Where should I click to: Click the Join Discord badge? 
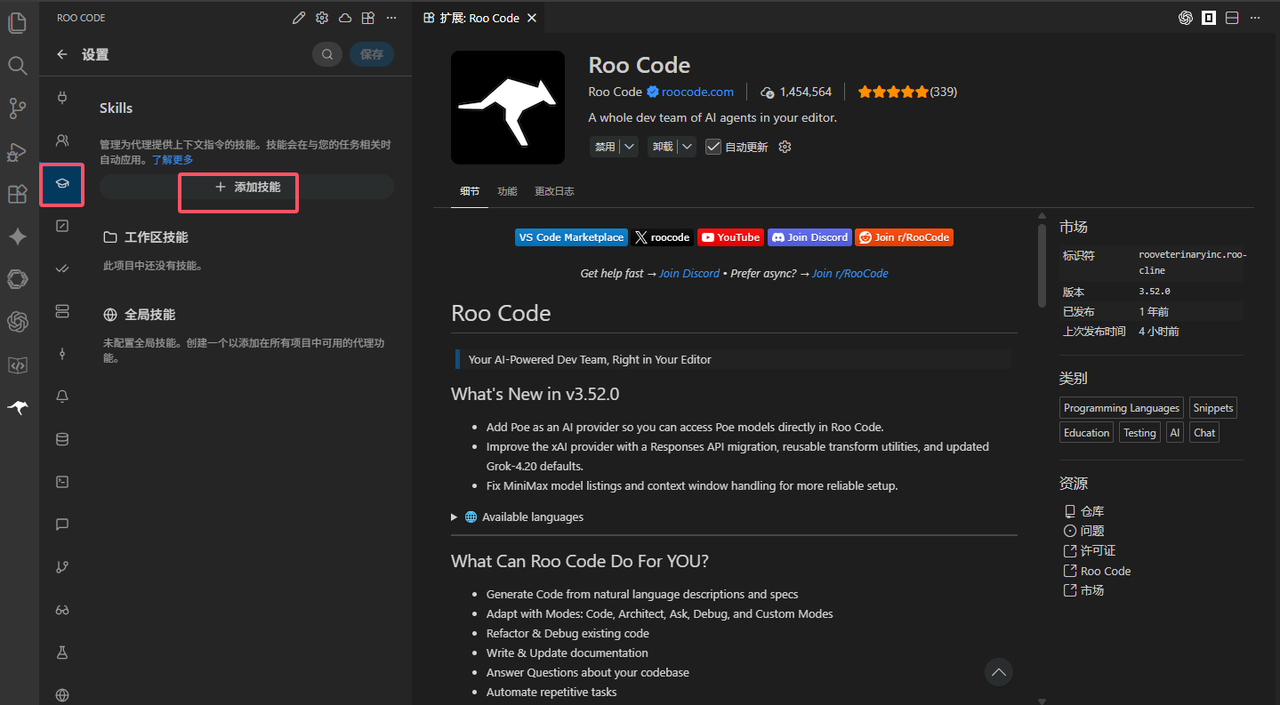(809, 237)
